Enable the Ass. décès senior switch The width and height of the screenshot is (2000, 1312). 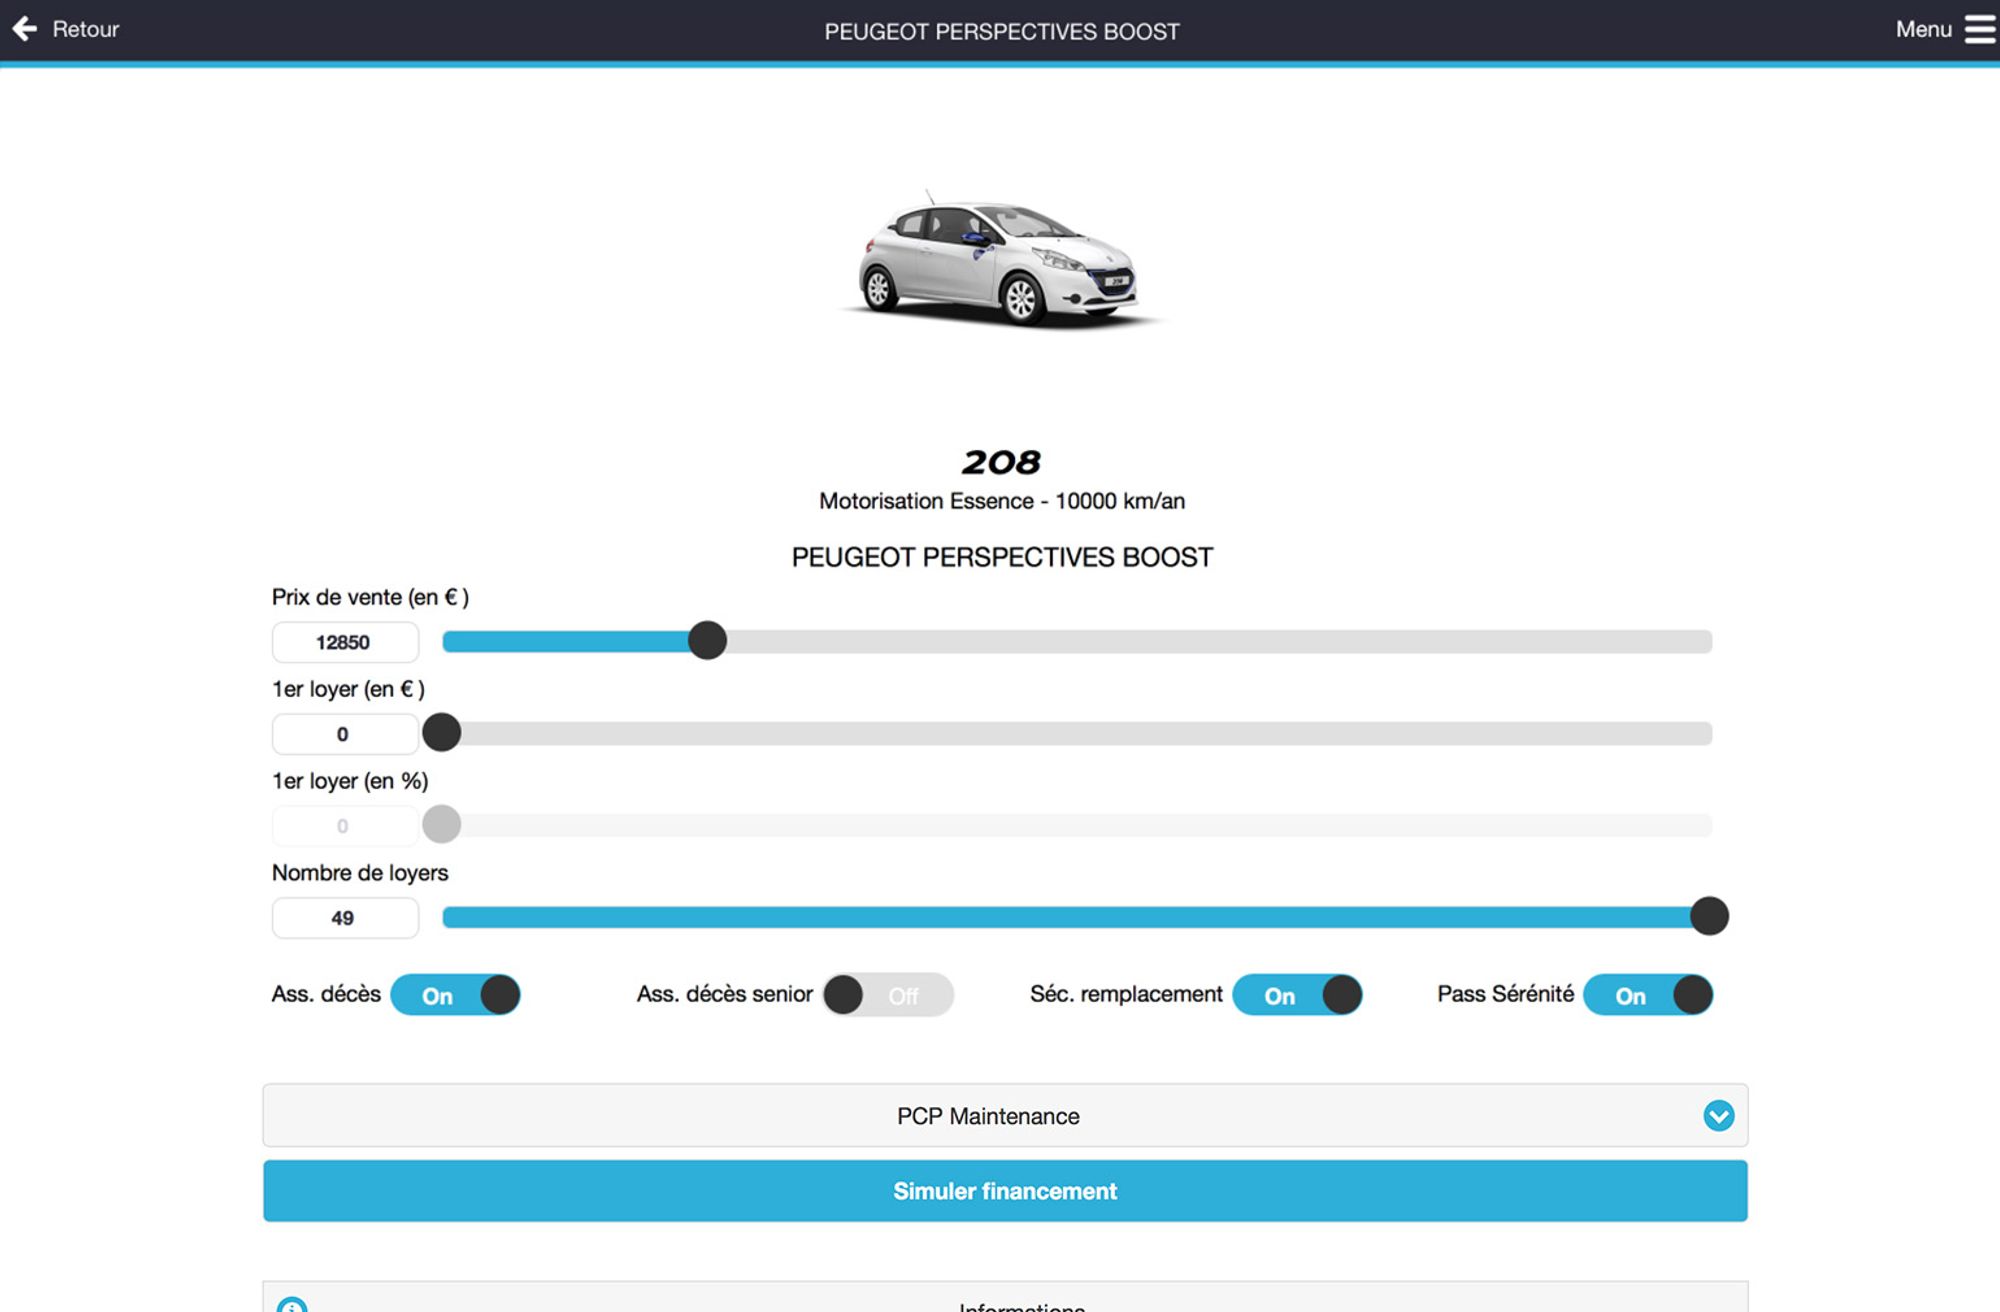[x=887, y=995]
